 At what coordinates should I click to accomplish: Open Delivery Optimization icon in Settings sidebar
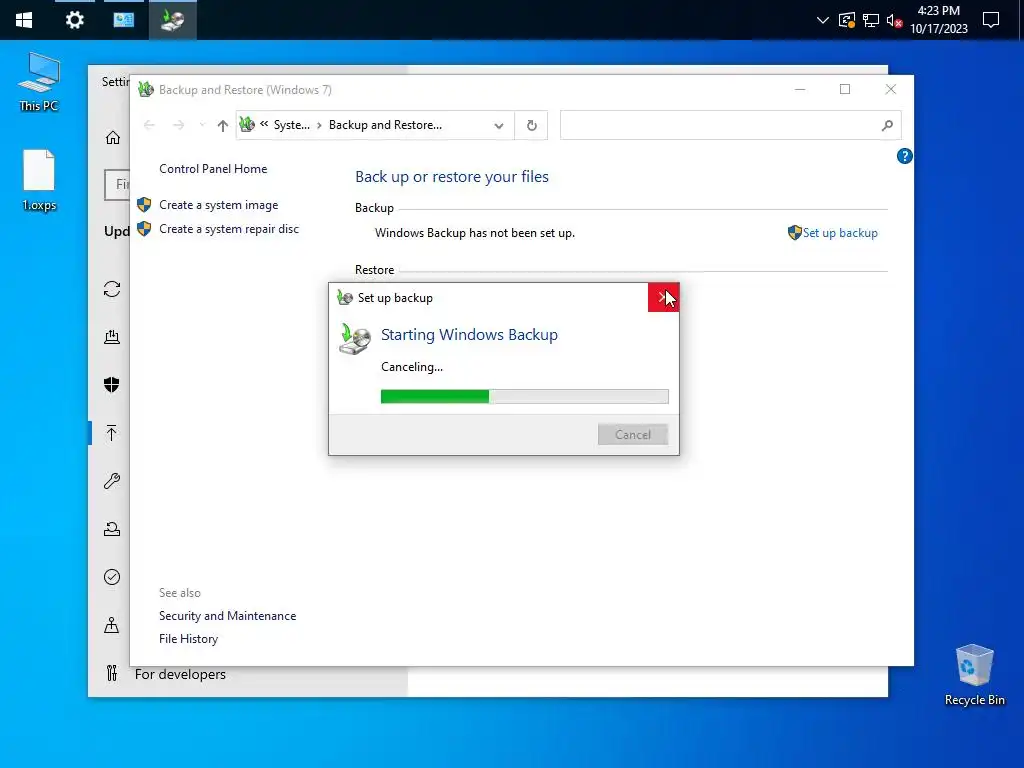tap(112, 337)
